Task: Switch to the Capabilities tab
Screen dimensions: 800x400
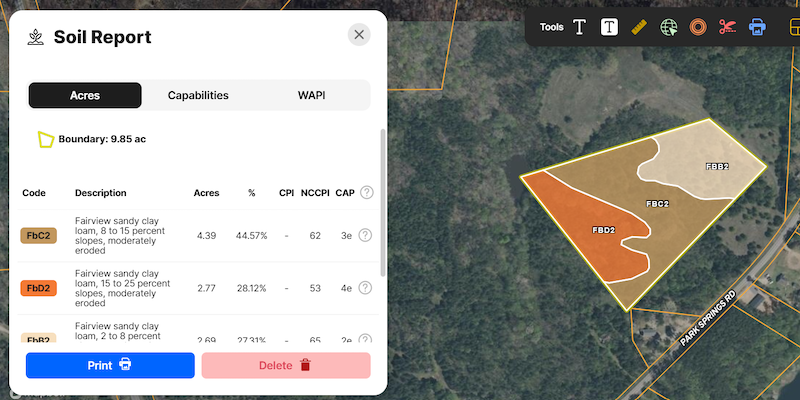Action: (198, 96)
